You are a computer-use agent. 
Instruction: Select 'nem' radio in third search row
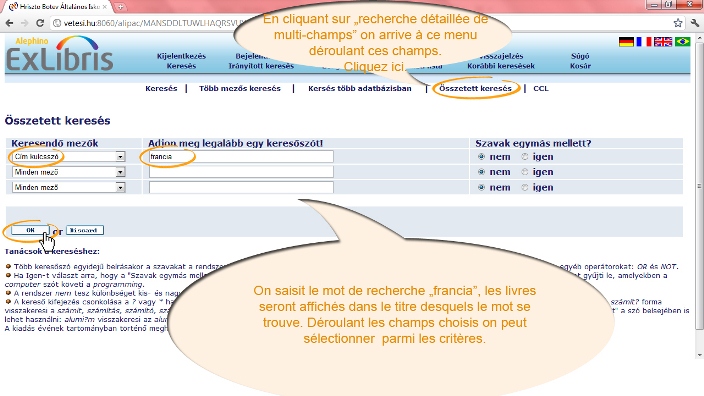(481, 187)
